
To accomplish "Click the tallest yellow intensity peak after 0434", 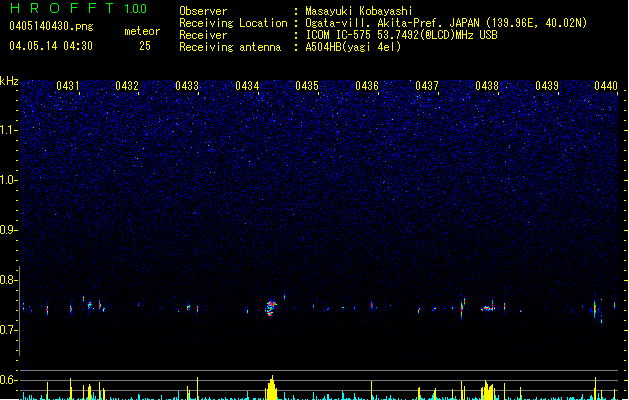I will tap(272, 388).
